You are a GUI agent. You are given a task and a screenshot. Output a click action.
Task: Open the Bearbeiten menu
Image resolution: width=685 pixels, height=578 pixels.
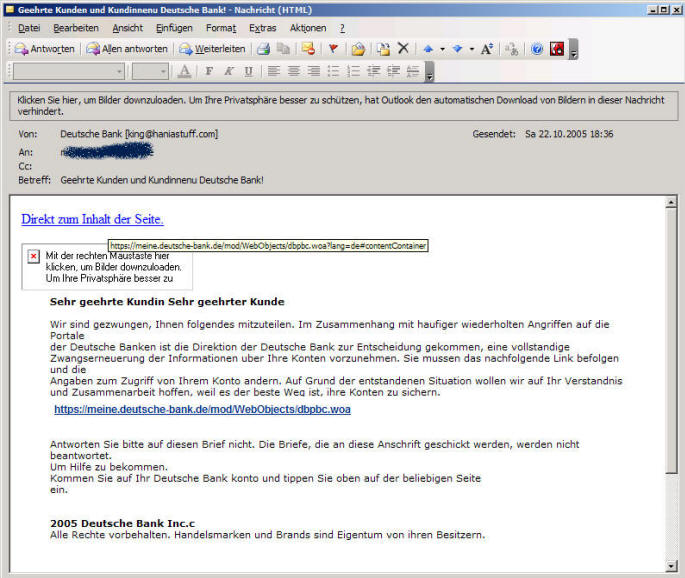76,28
